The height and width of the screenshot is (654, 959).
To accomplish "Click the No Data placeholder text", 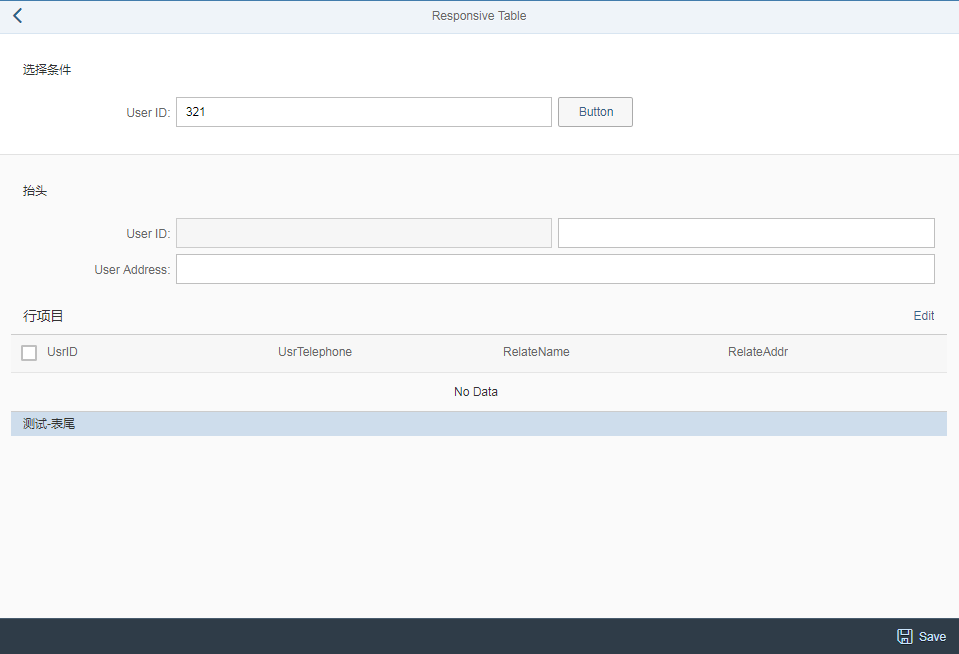I will (x=476, y=392).
